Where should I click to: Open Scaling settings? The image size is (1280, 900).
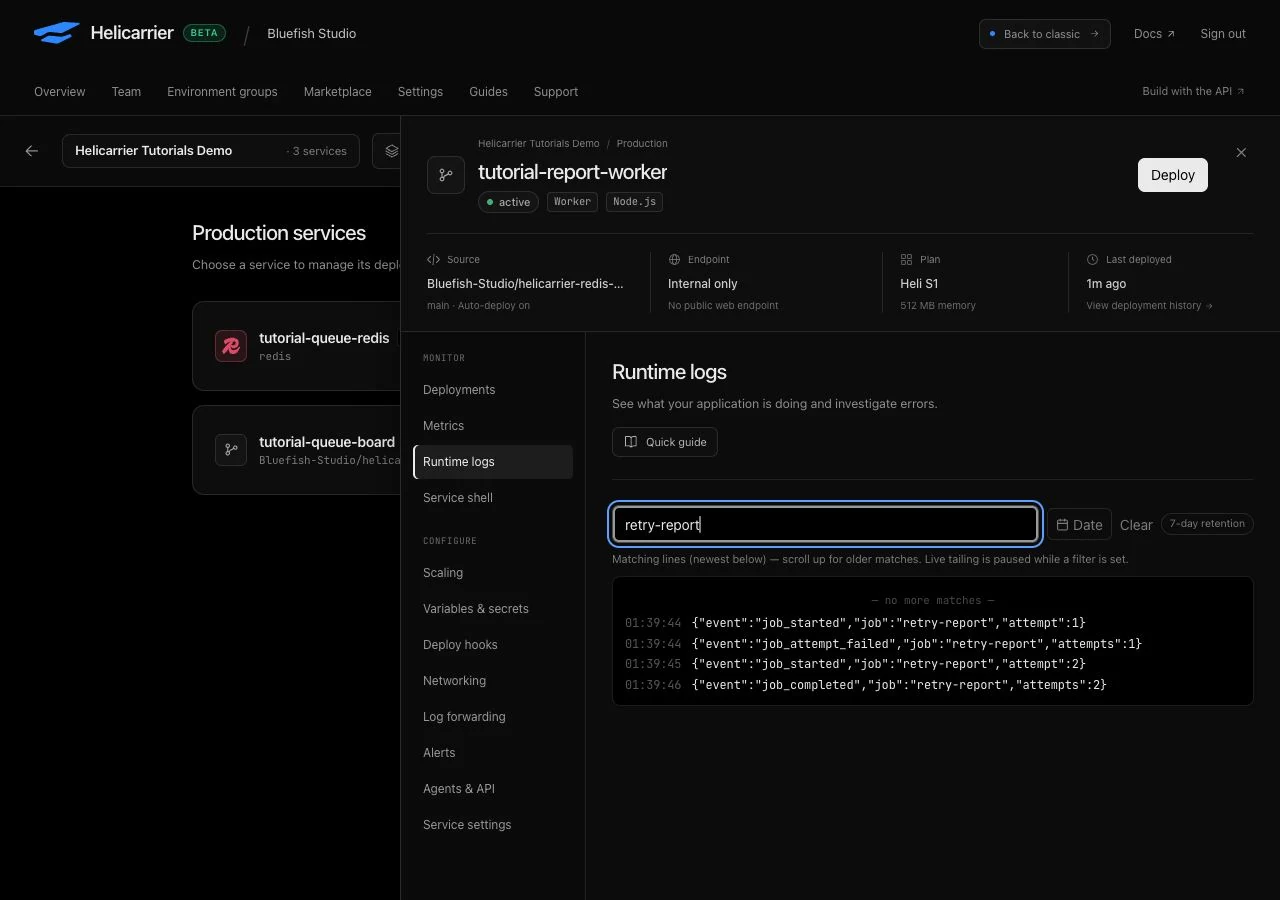[x=493, y=573]
